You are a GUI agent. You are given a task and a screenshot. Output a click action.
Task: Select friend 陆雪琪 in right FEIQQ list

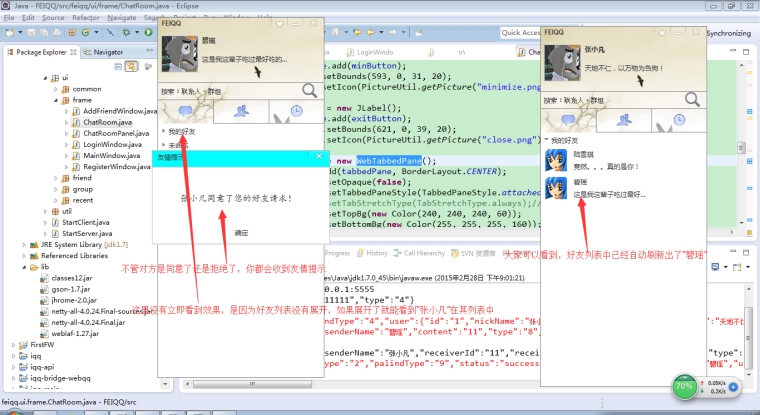[x=623, y=160]
